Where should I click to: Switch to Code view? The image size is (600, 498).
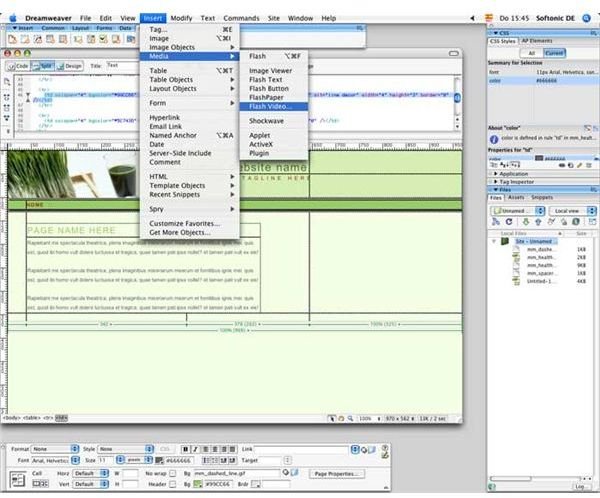[18, 66]
